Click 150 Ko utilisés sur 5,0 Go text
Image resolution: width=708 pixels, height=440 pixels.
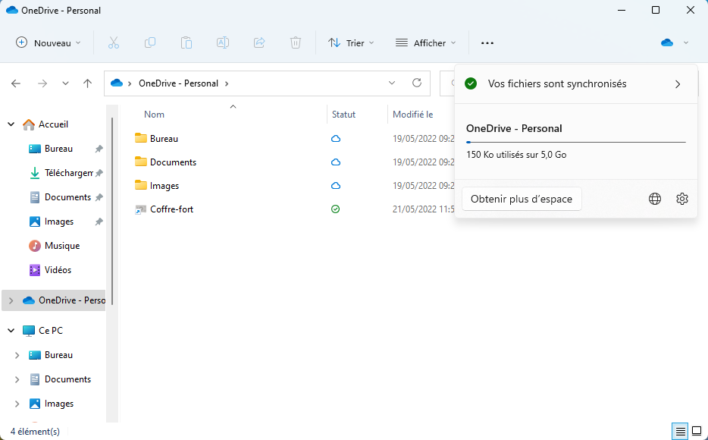(516, 154)
